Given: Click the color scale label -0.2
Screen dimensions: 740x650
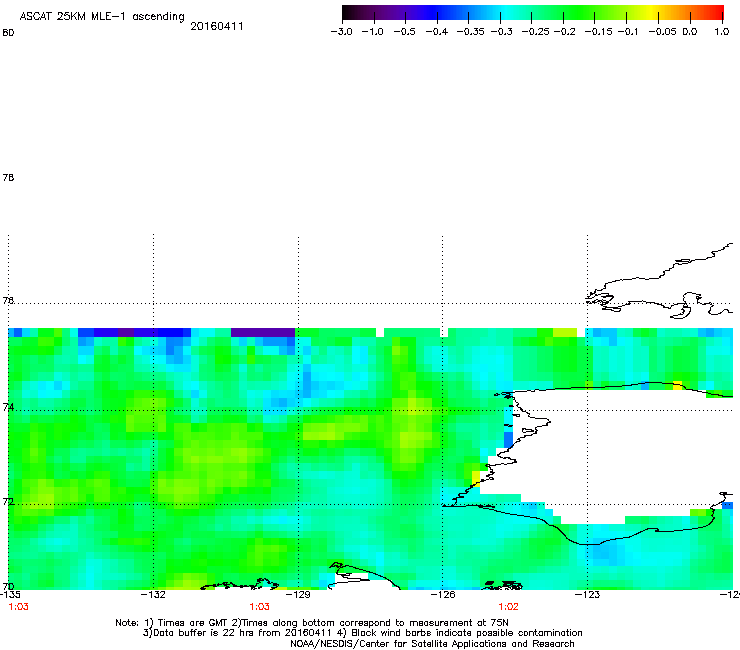Looking at the screenshot, I should (x=564, y=32).
